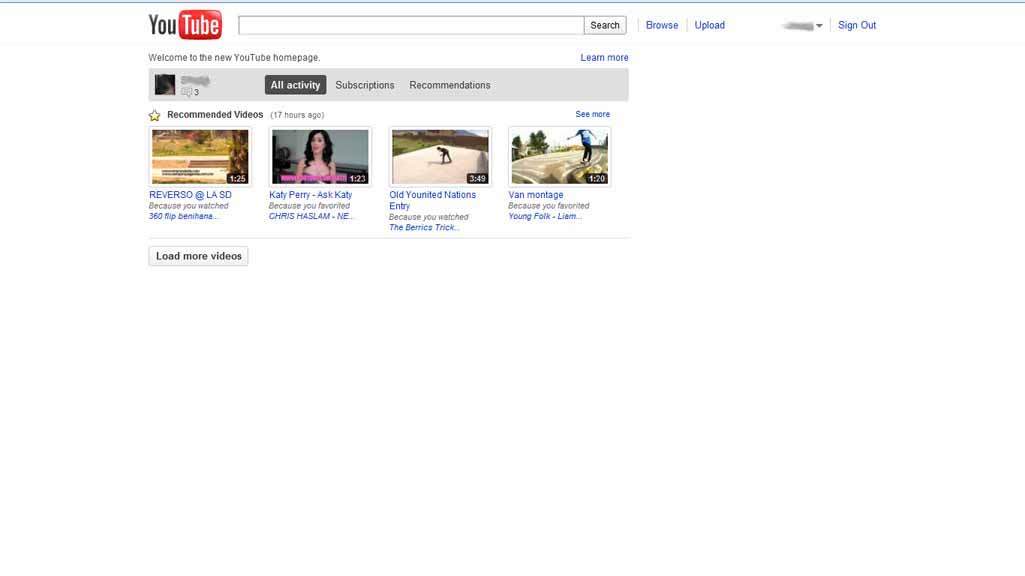Open the 360 flip benihana... link
Image resolution: width=1025 pixels, height=576 pixels.
click(x=183, y=216)
